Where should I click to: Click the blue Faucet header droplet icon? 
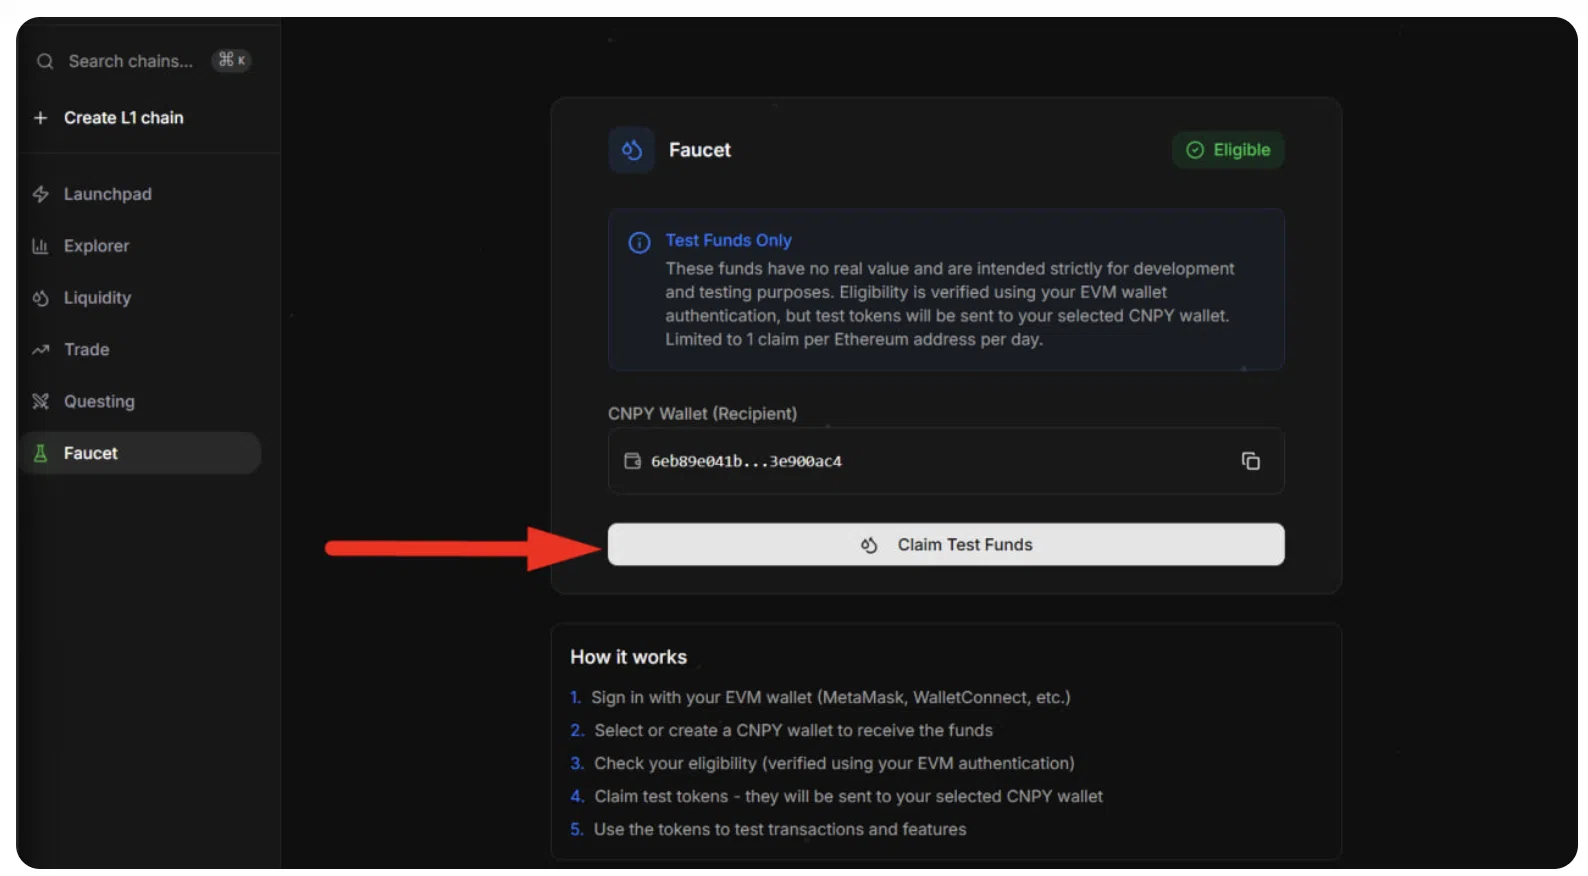click(632, 150)
